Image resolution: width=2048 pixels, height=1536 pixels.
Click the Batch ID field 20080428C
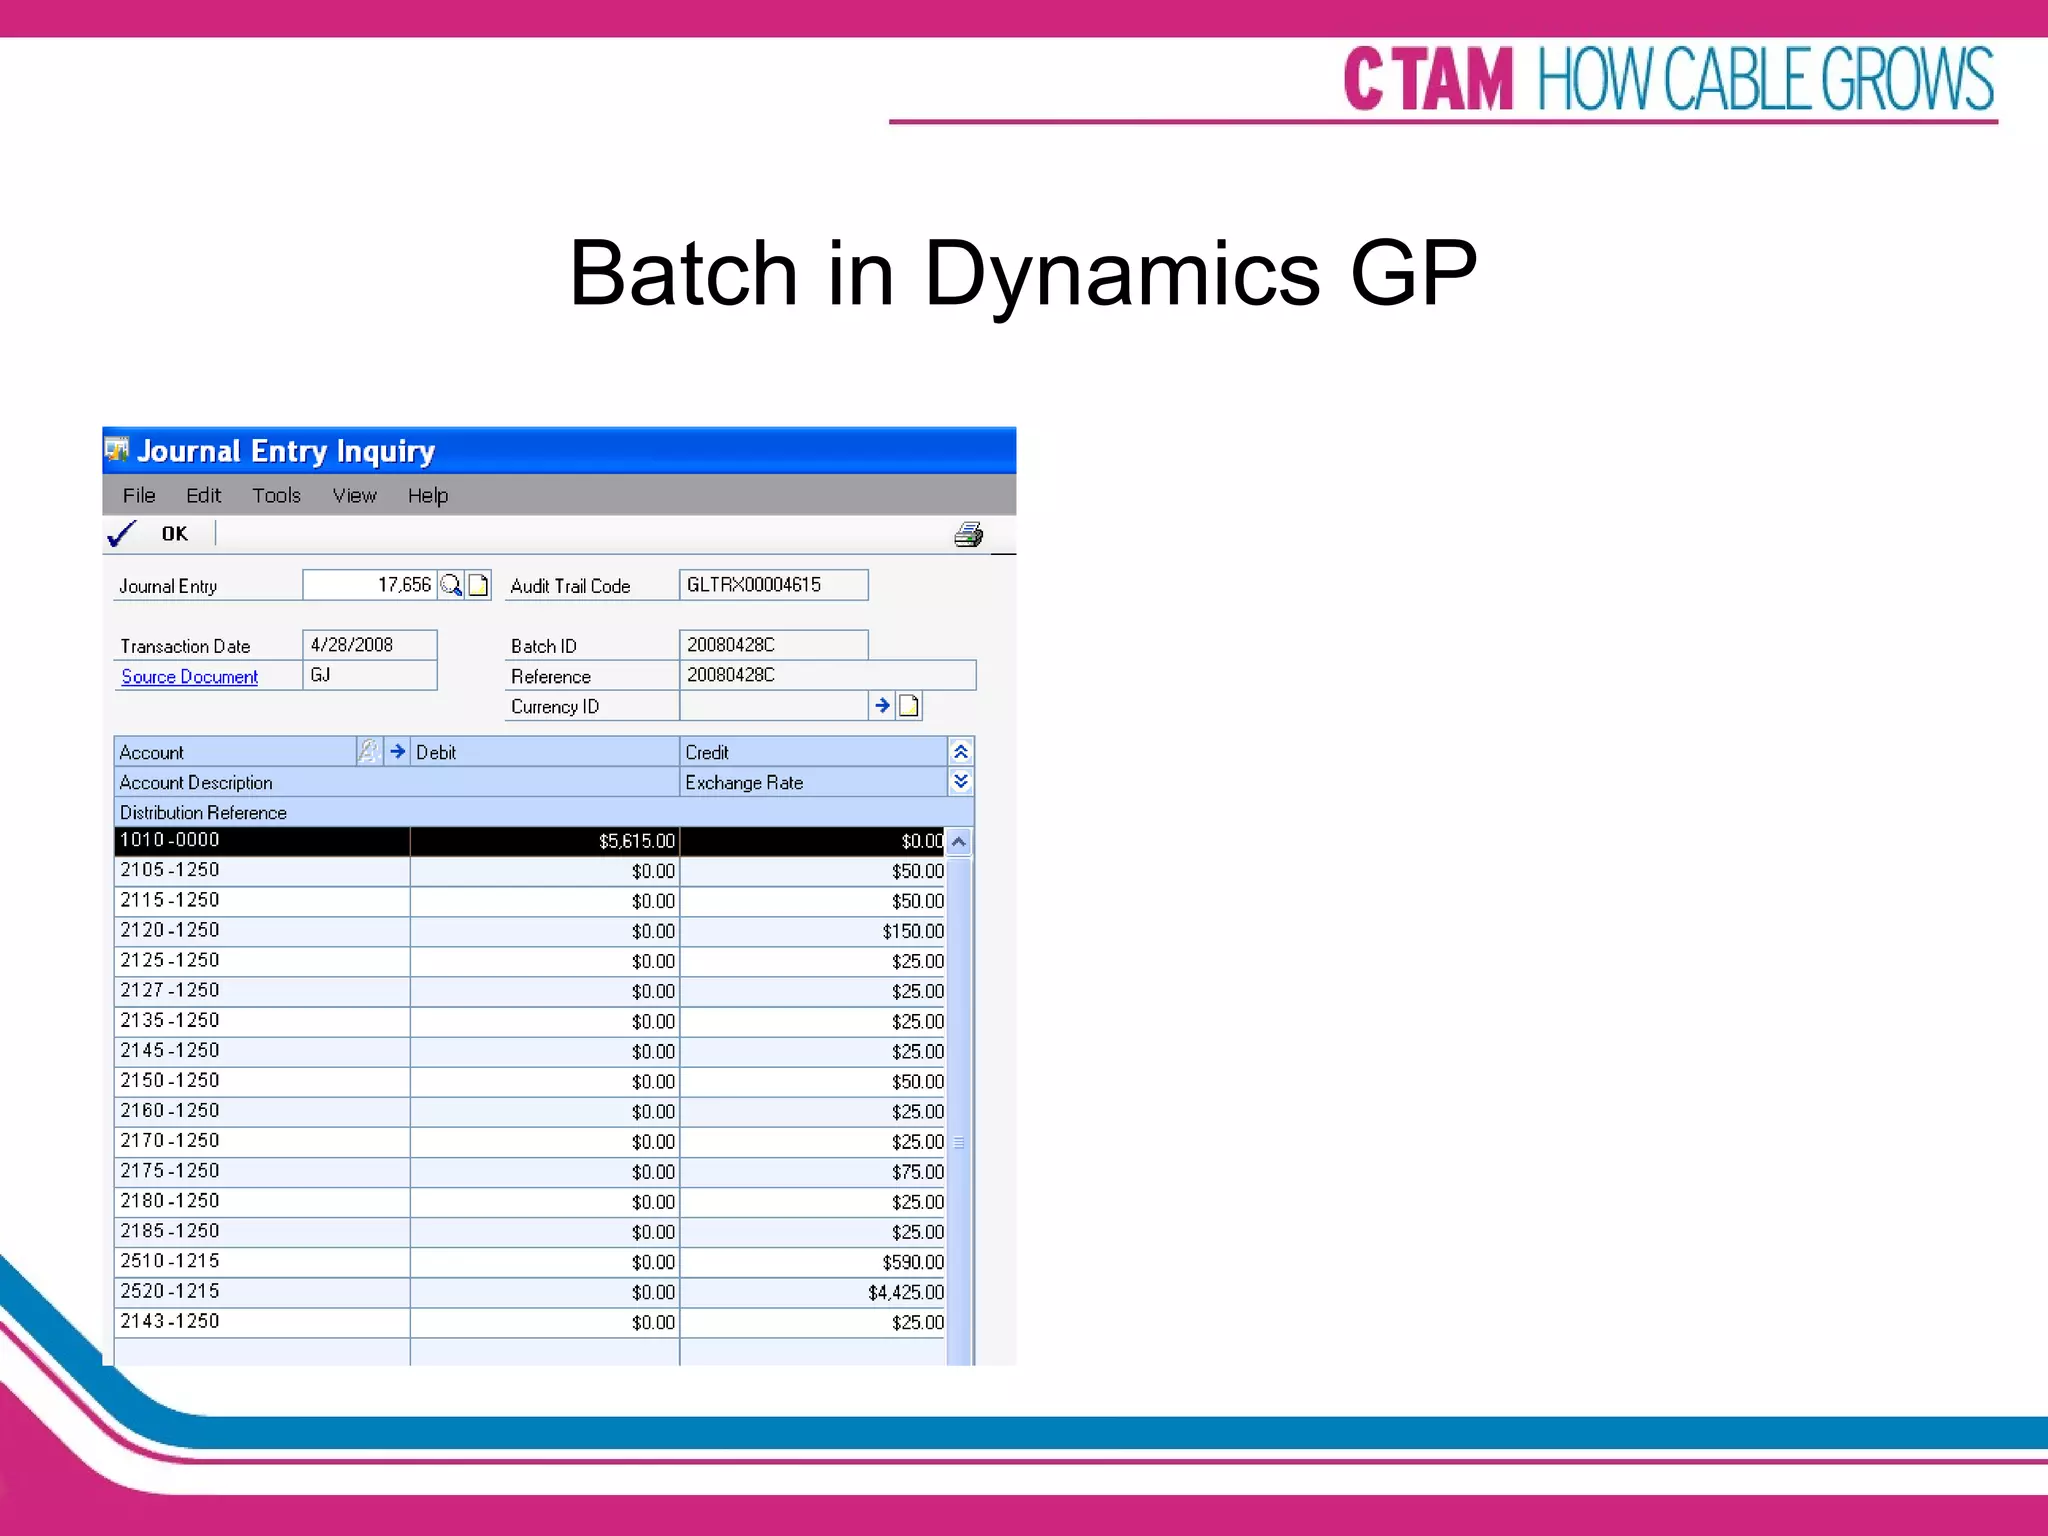(x=773, y=645)
